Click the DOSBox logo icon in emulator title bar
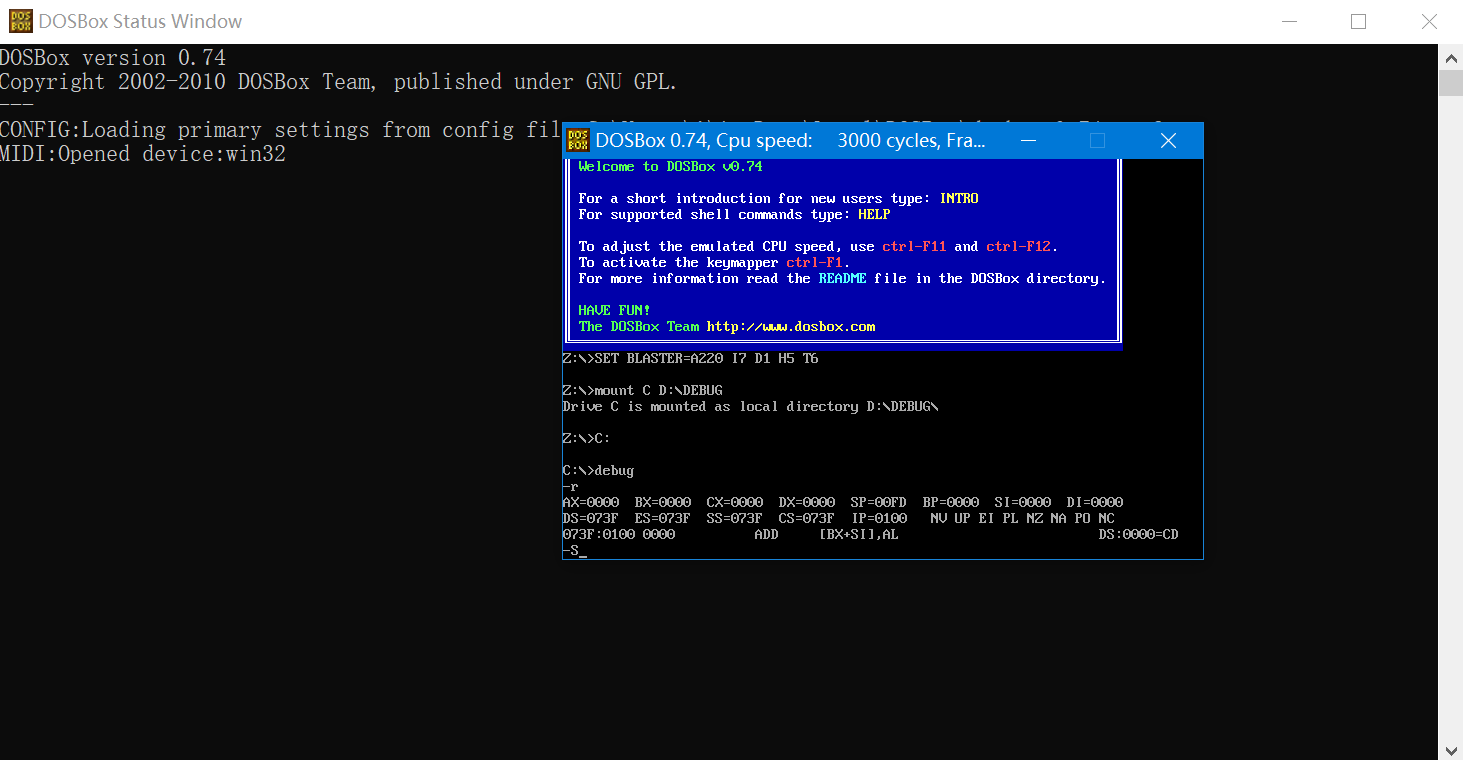1463x760 pixels. [577, 140]
